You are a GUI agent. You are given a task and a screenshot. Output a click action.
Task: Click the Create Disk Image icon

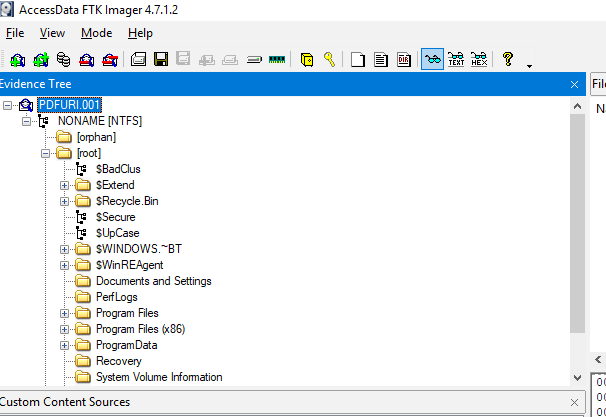click(138, 60)
